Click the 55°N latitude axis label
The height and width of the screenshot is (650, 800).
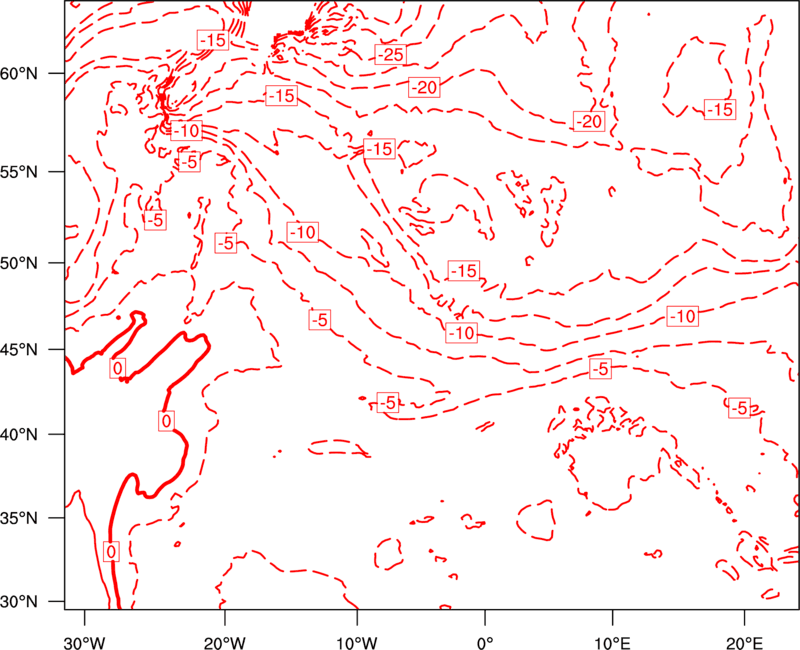tap(19, 172)
